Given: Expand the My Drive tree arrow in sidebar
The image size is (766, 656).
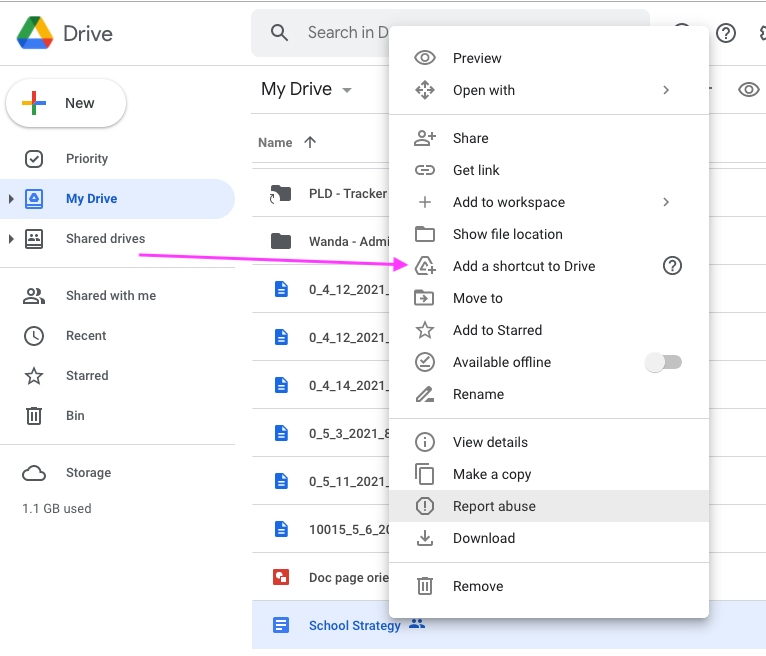Looking at the screenshot, I should pyautogui.click(x=11, y=199).
